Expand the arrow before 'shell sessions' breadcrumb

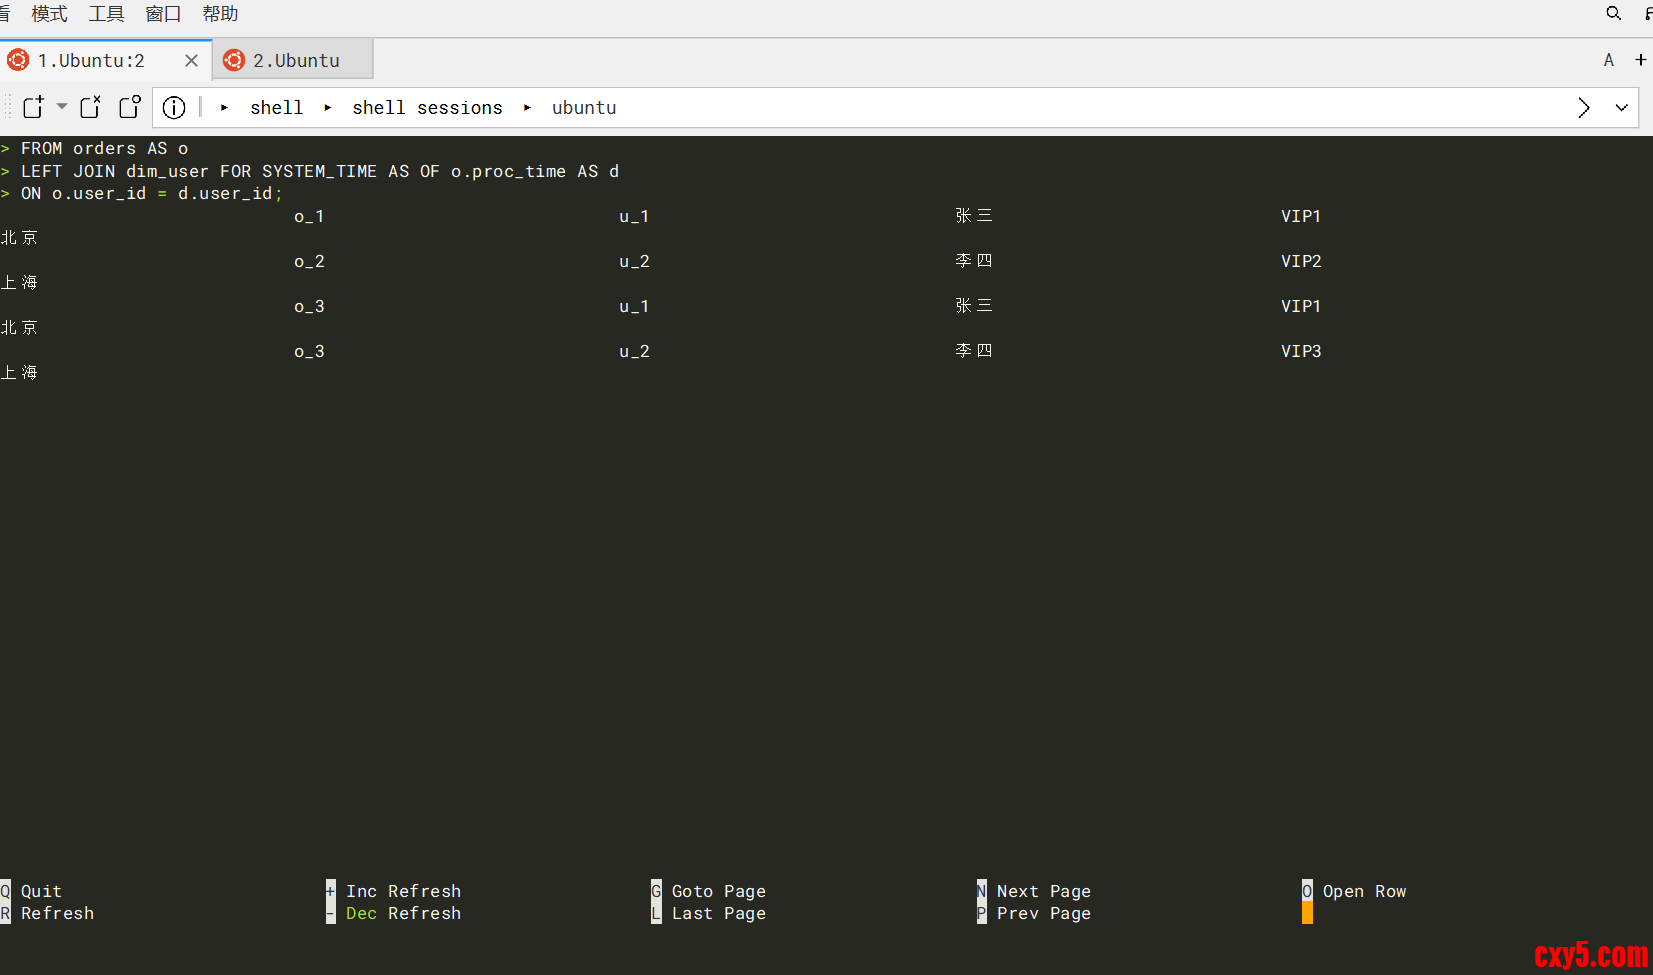click(328, 108)
